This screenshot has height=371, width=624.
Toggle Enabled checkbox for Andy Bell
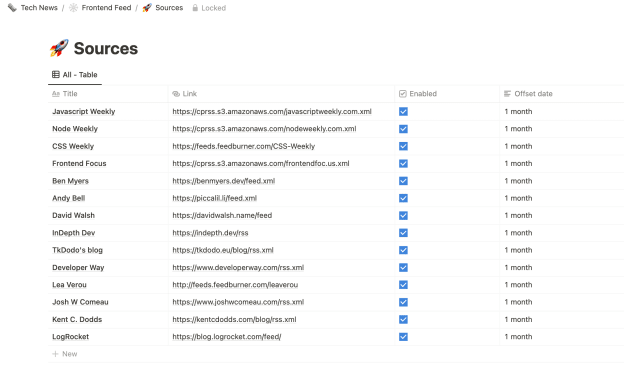point(403,198)
